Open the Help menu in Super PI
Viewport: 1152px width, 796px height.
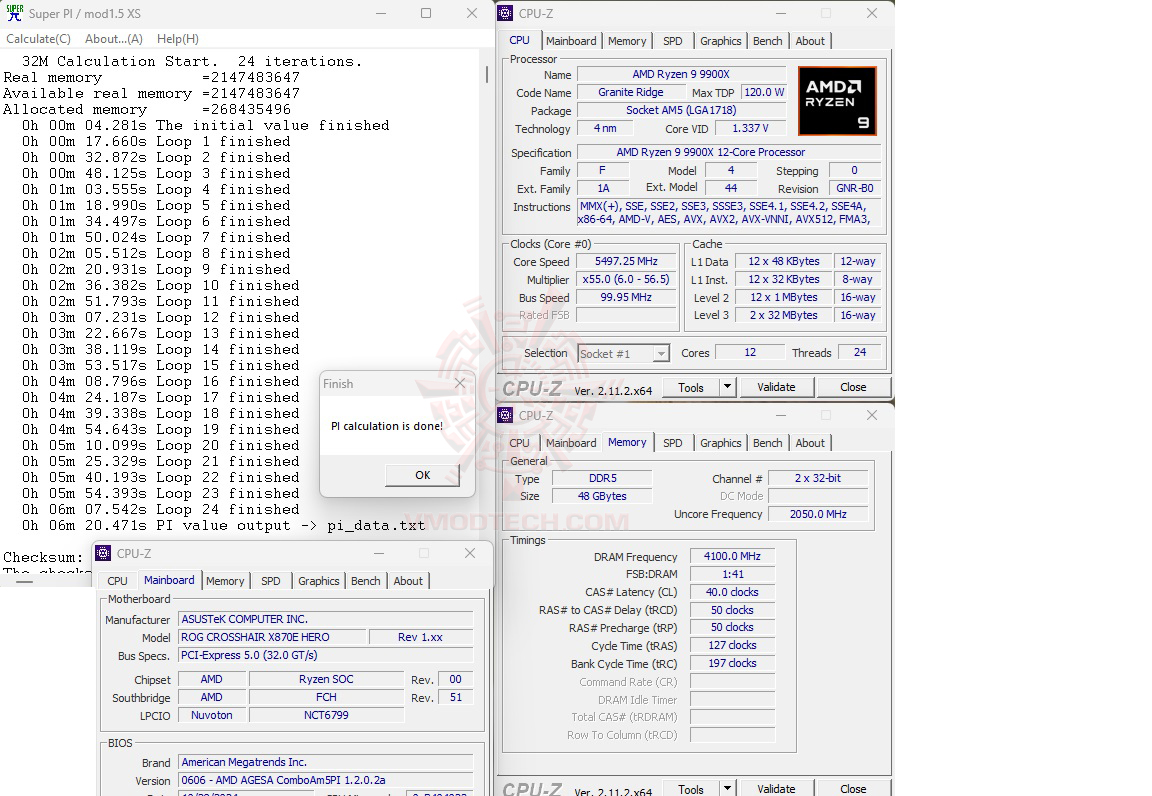click(x=177, y=38)
